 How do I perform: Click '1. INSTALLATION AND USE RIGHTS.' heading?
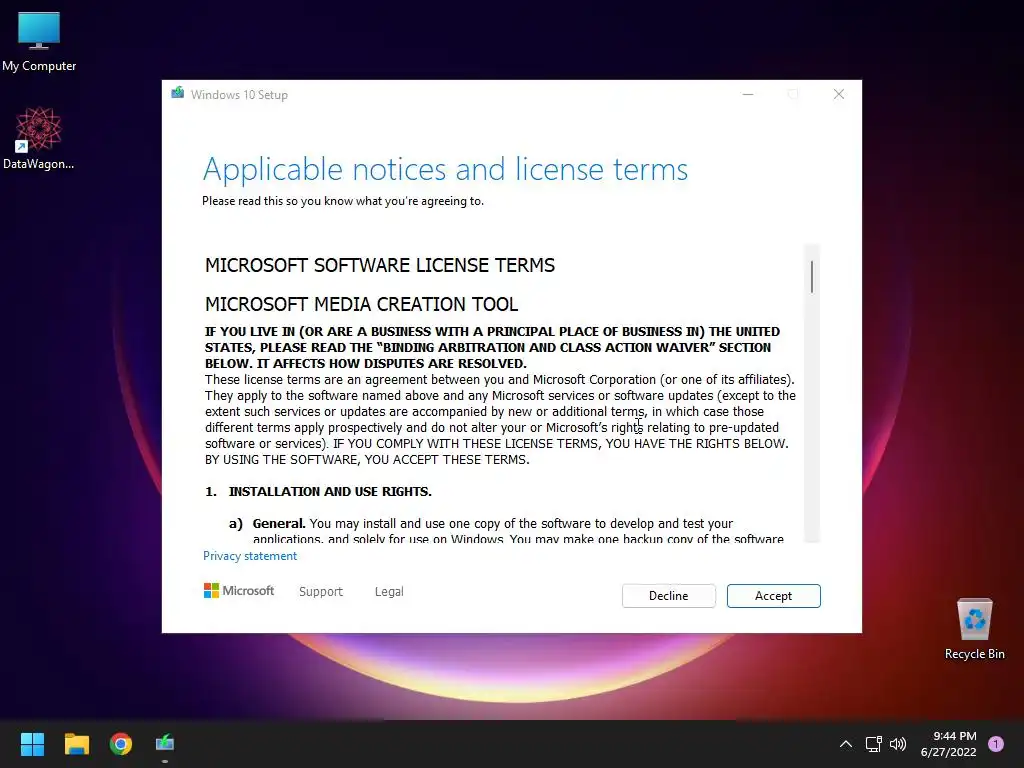[x=319, y=492]
